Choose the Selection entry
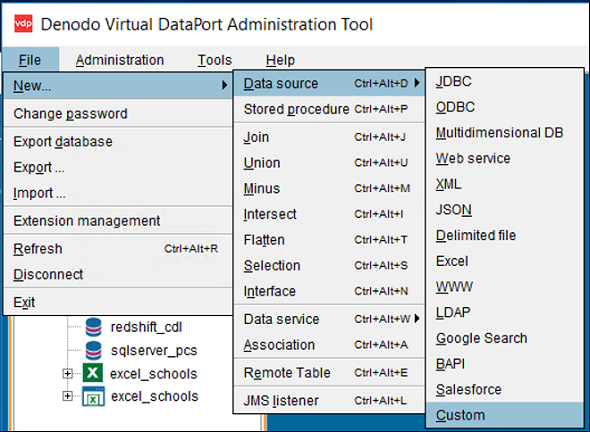The height and width of the screenshot is (432, 590). tap(329, 265)
